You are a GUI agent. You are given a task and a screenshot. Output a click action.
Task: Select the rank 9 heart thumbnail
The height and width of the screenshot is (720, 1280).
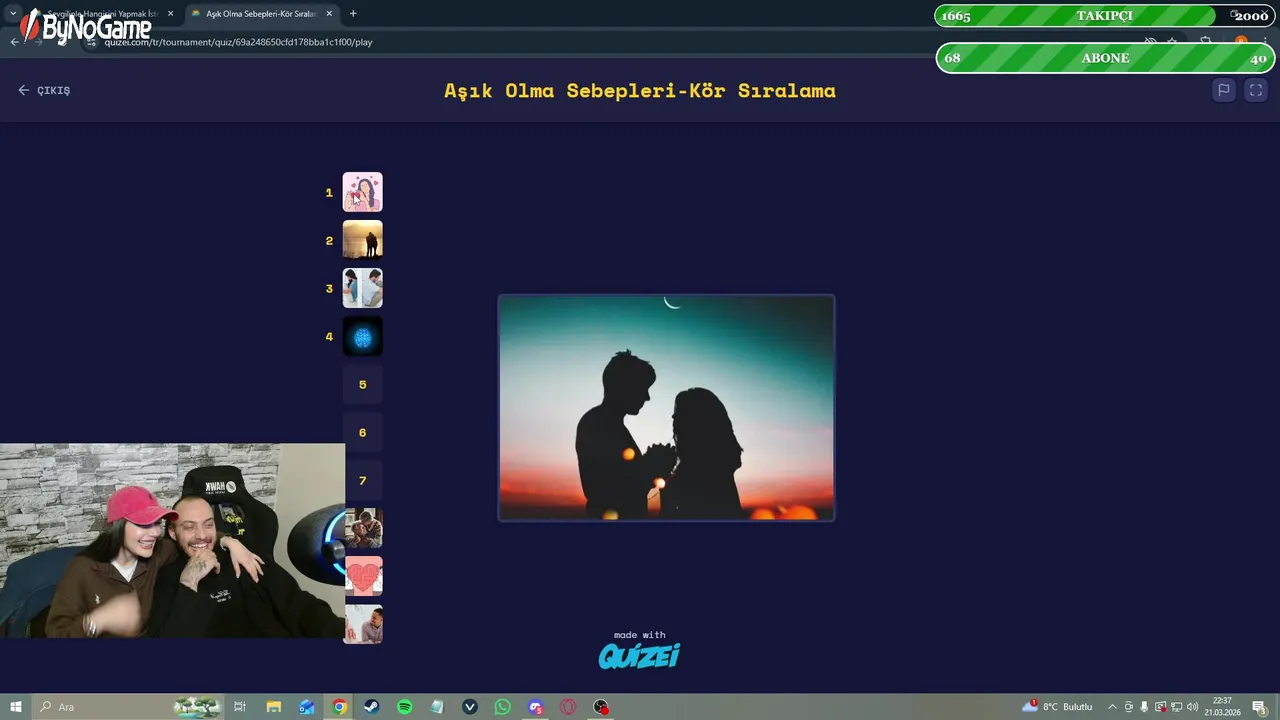(363, 576)
